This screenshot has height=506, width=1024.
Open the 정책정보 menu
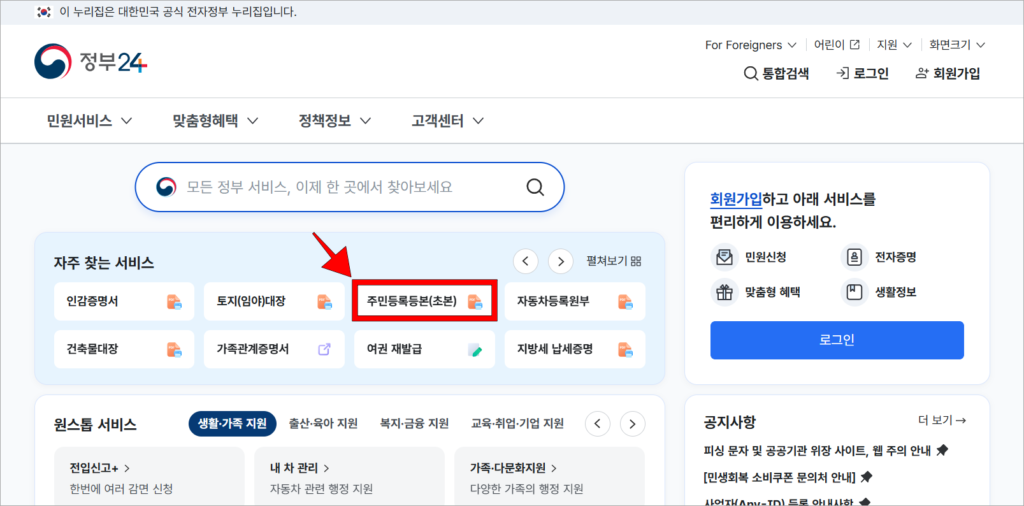point(335,121)
